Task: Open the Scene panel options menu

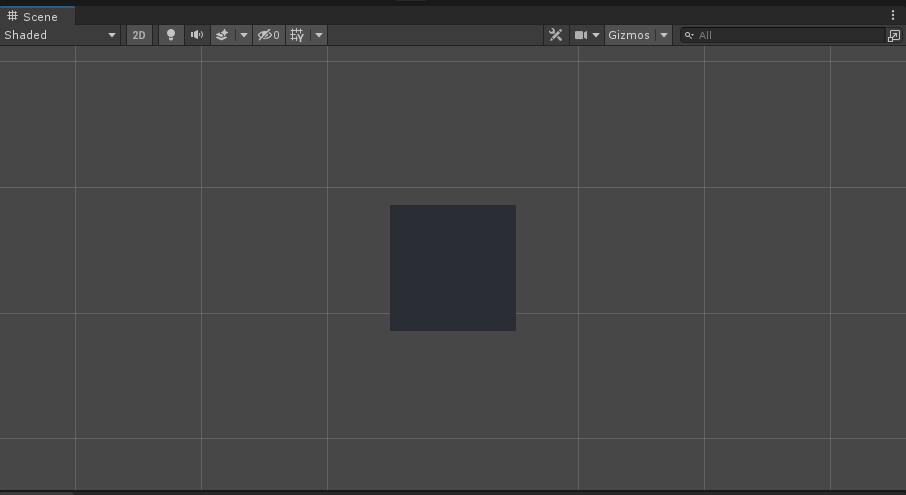Action: tap(893, 16)
